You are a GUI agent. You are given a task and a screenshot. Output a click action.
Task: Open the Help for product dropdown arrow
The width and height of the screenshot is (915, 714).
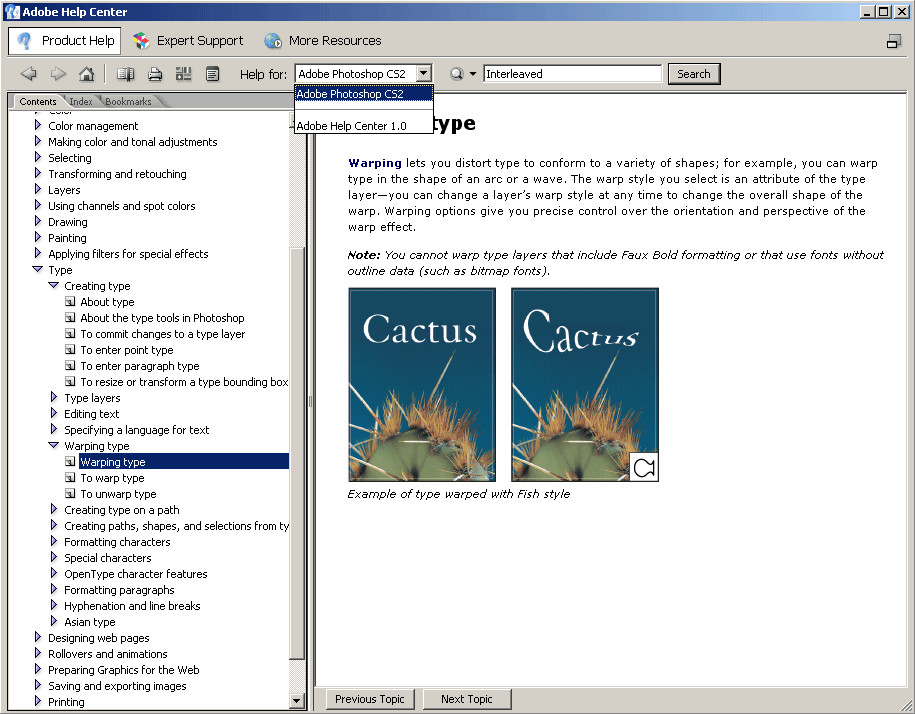pyautogui.click(x=424, y=74)
